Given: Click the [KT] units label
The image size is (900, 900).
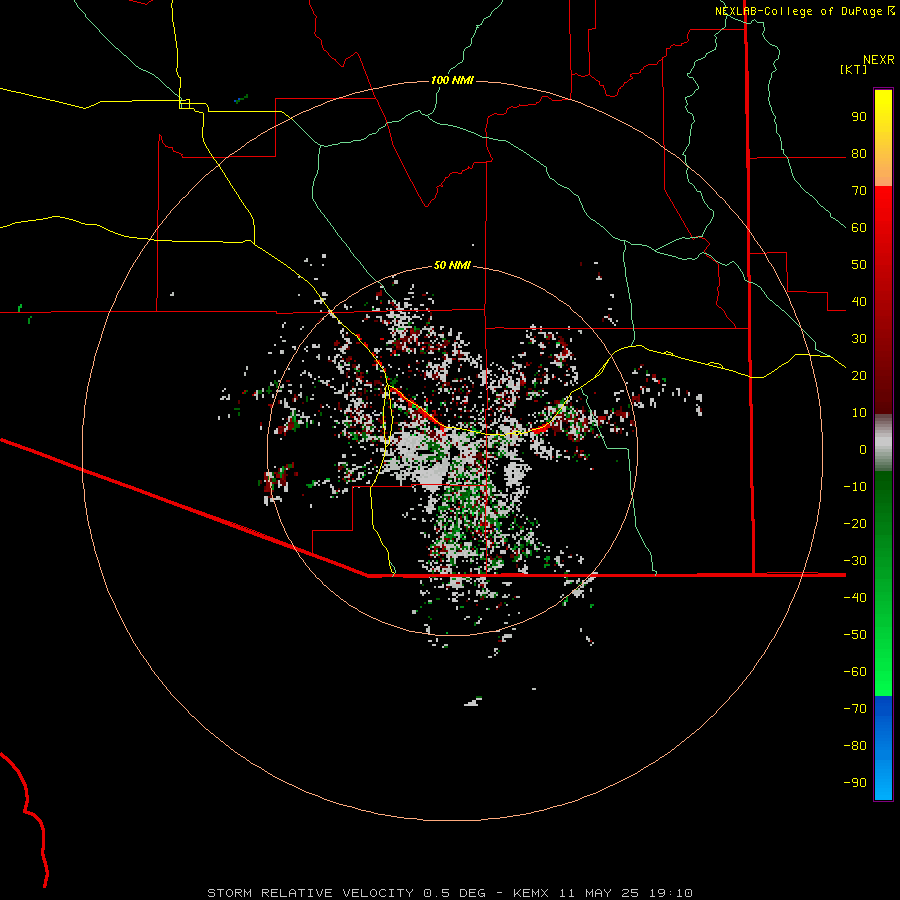Looking at the screenshot, I should pyautogui.click(x=854, y=69).
